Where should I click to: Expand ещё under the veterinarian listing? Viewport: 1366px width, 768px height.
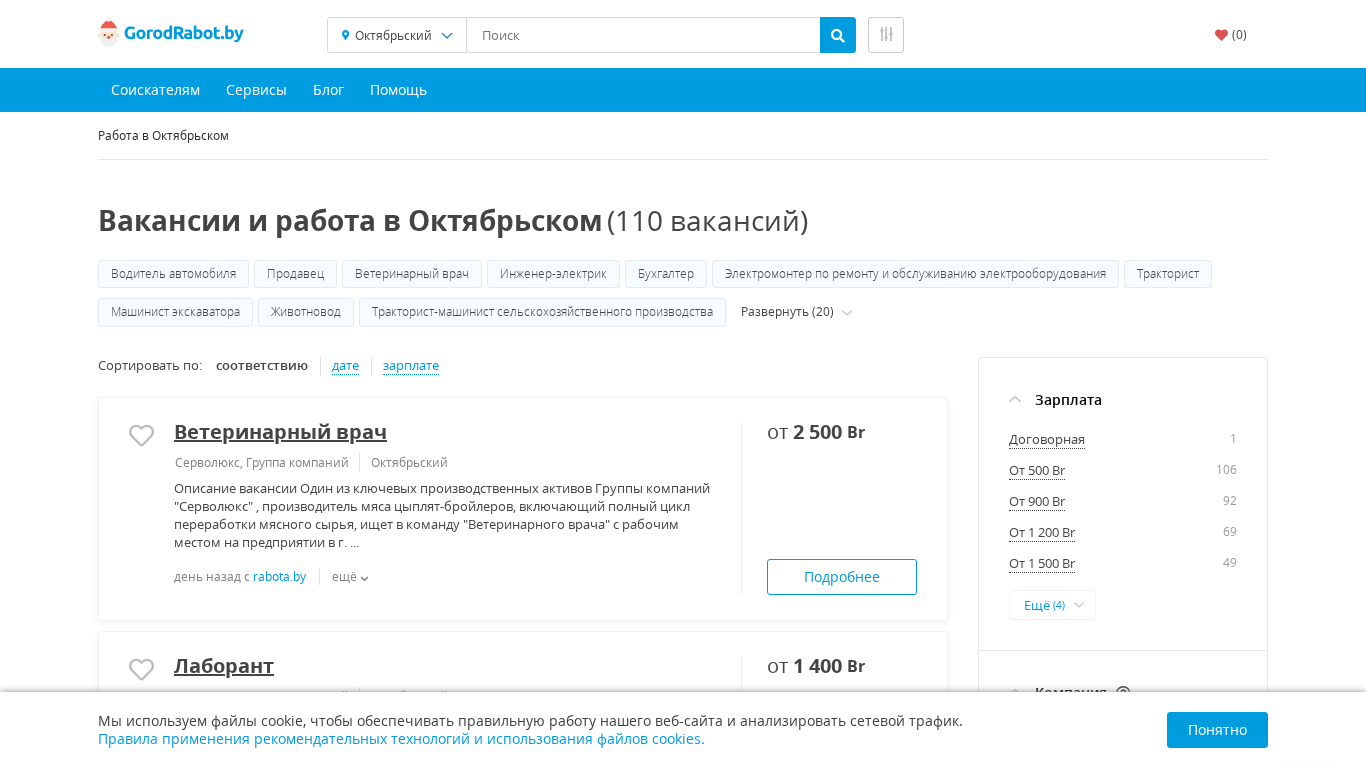350,577
